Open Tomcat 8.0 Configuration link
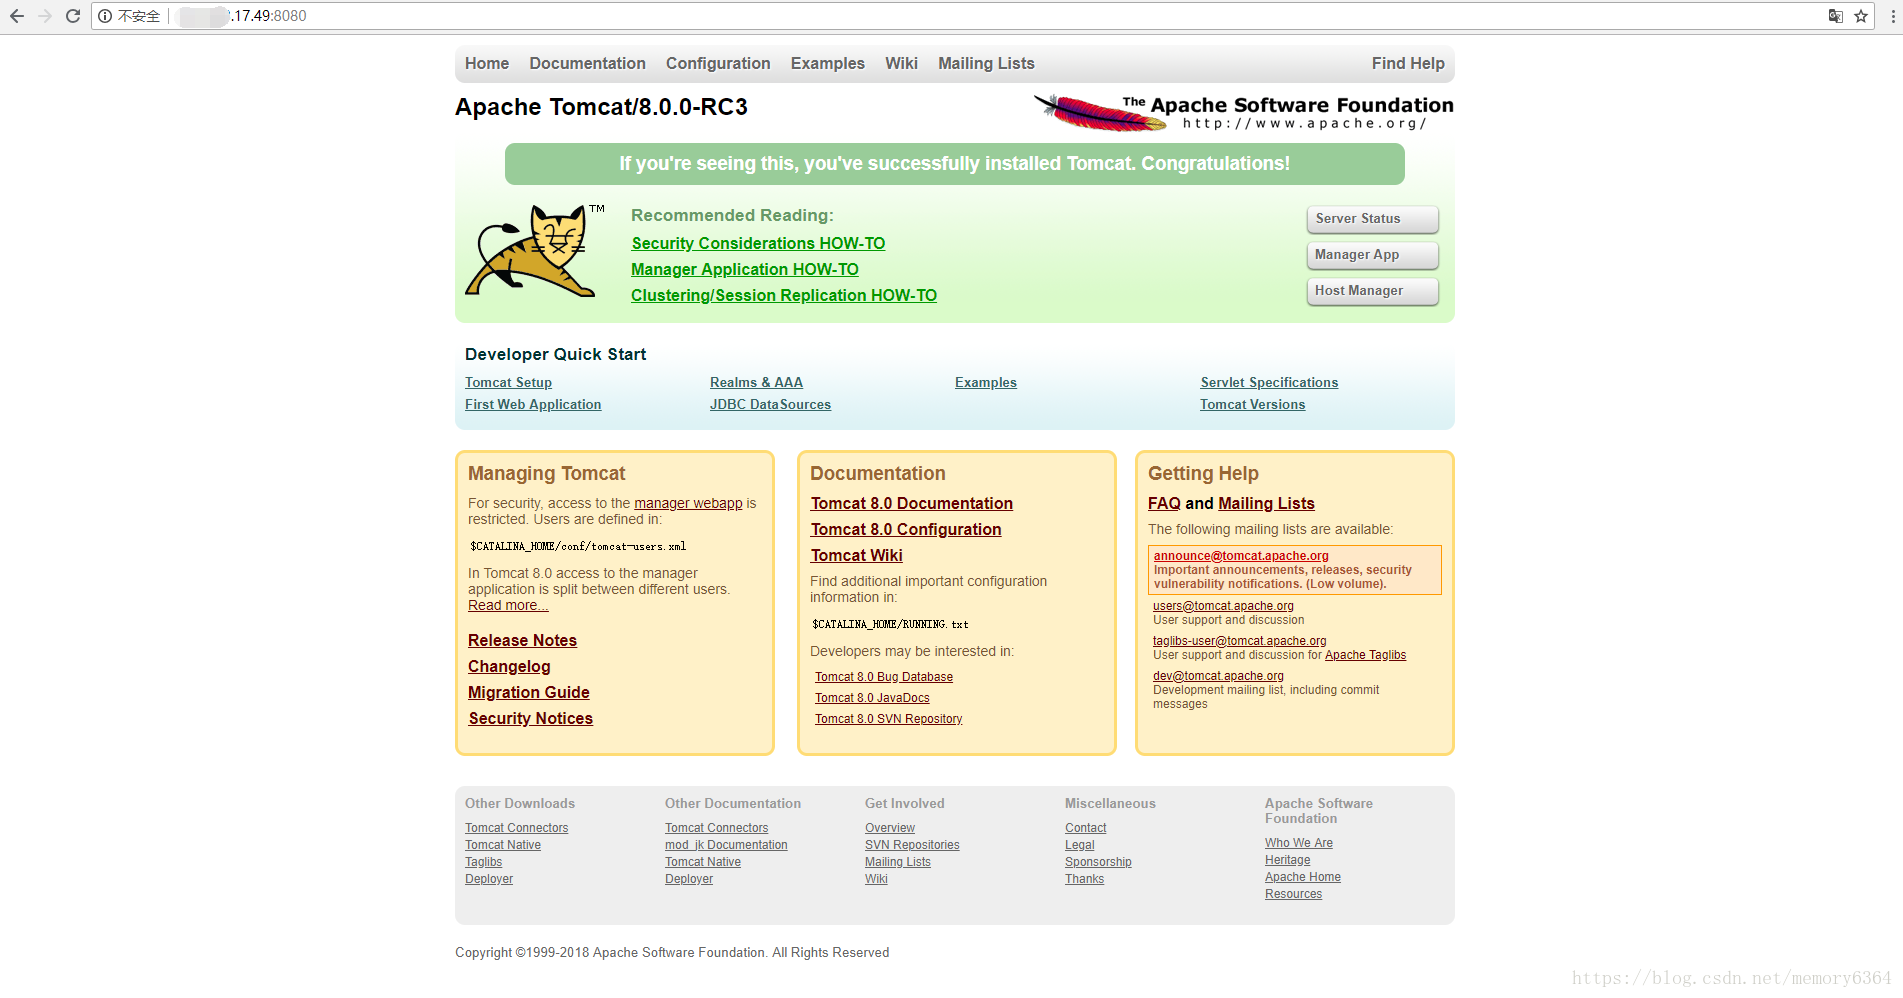This screenshot has height=998, width=1903. pos(906,530)
